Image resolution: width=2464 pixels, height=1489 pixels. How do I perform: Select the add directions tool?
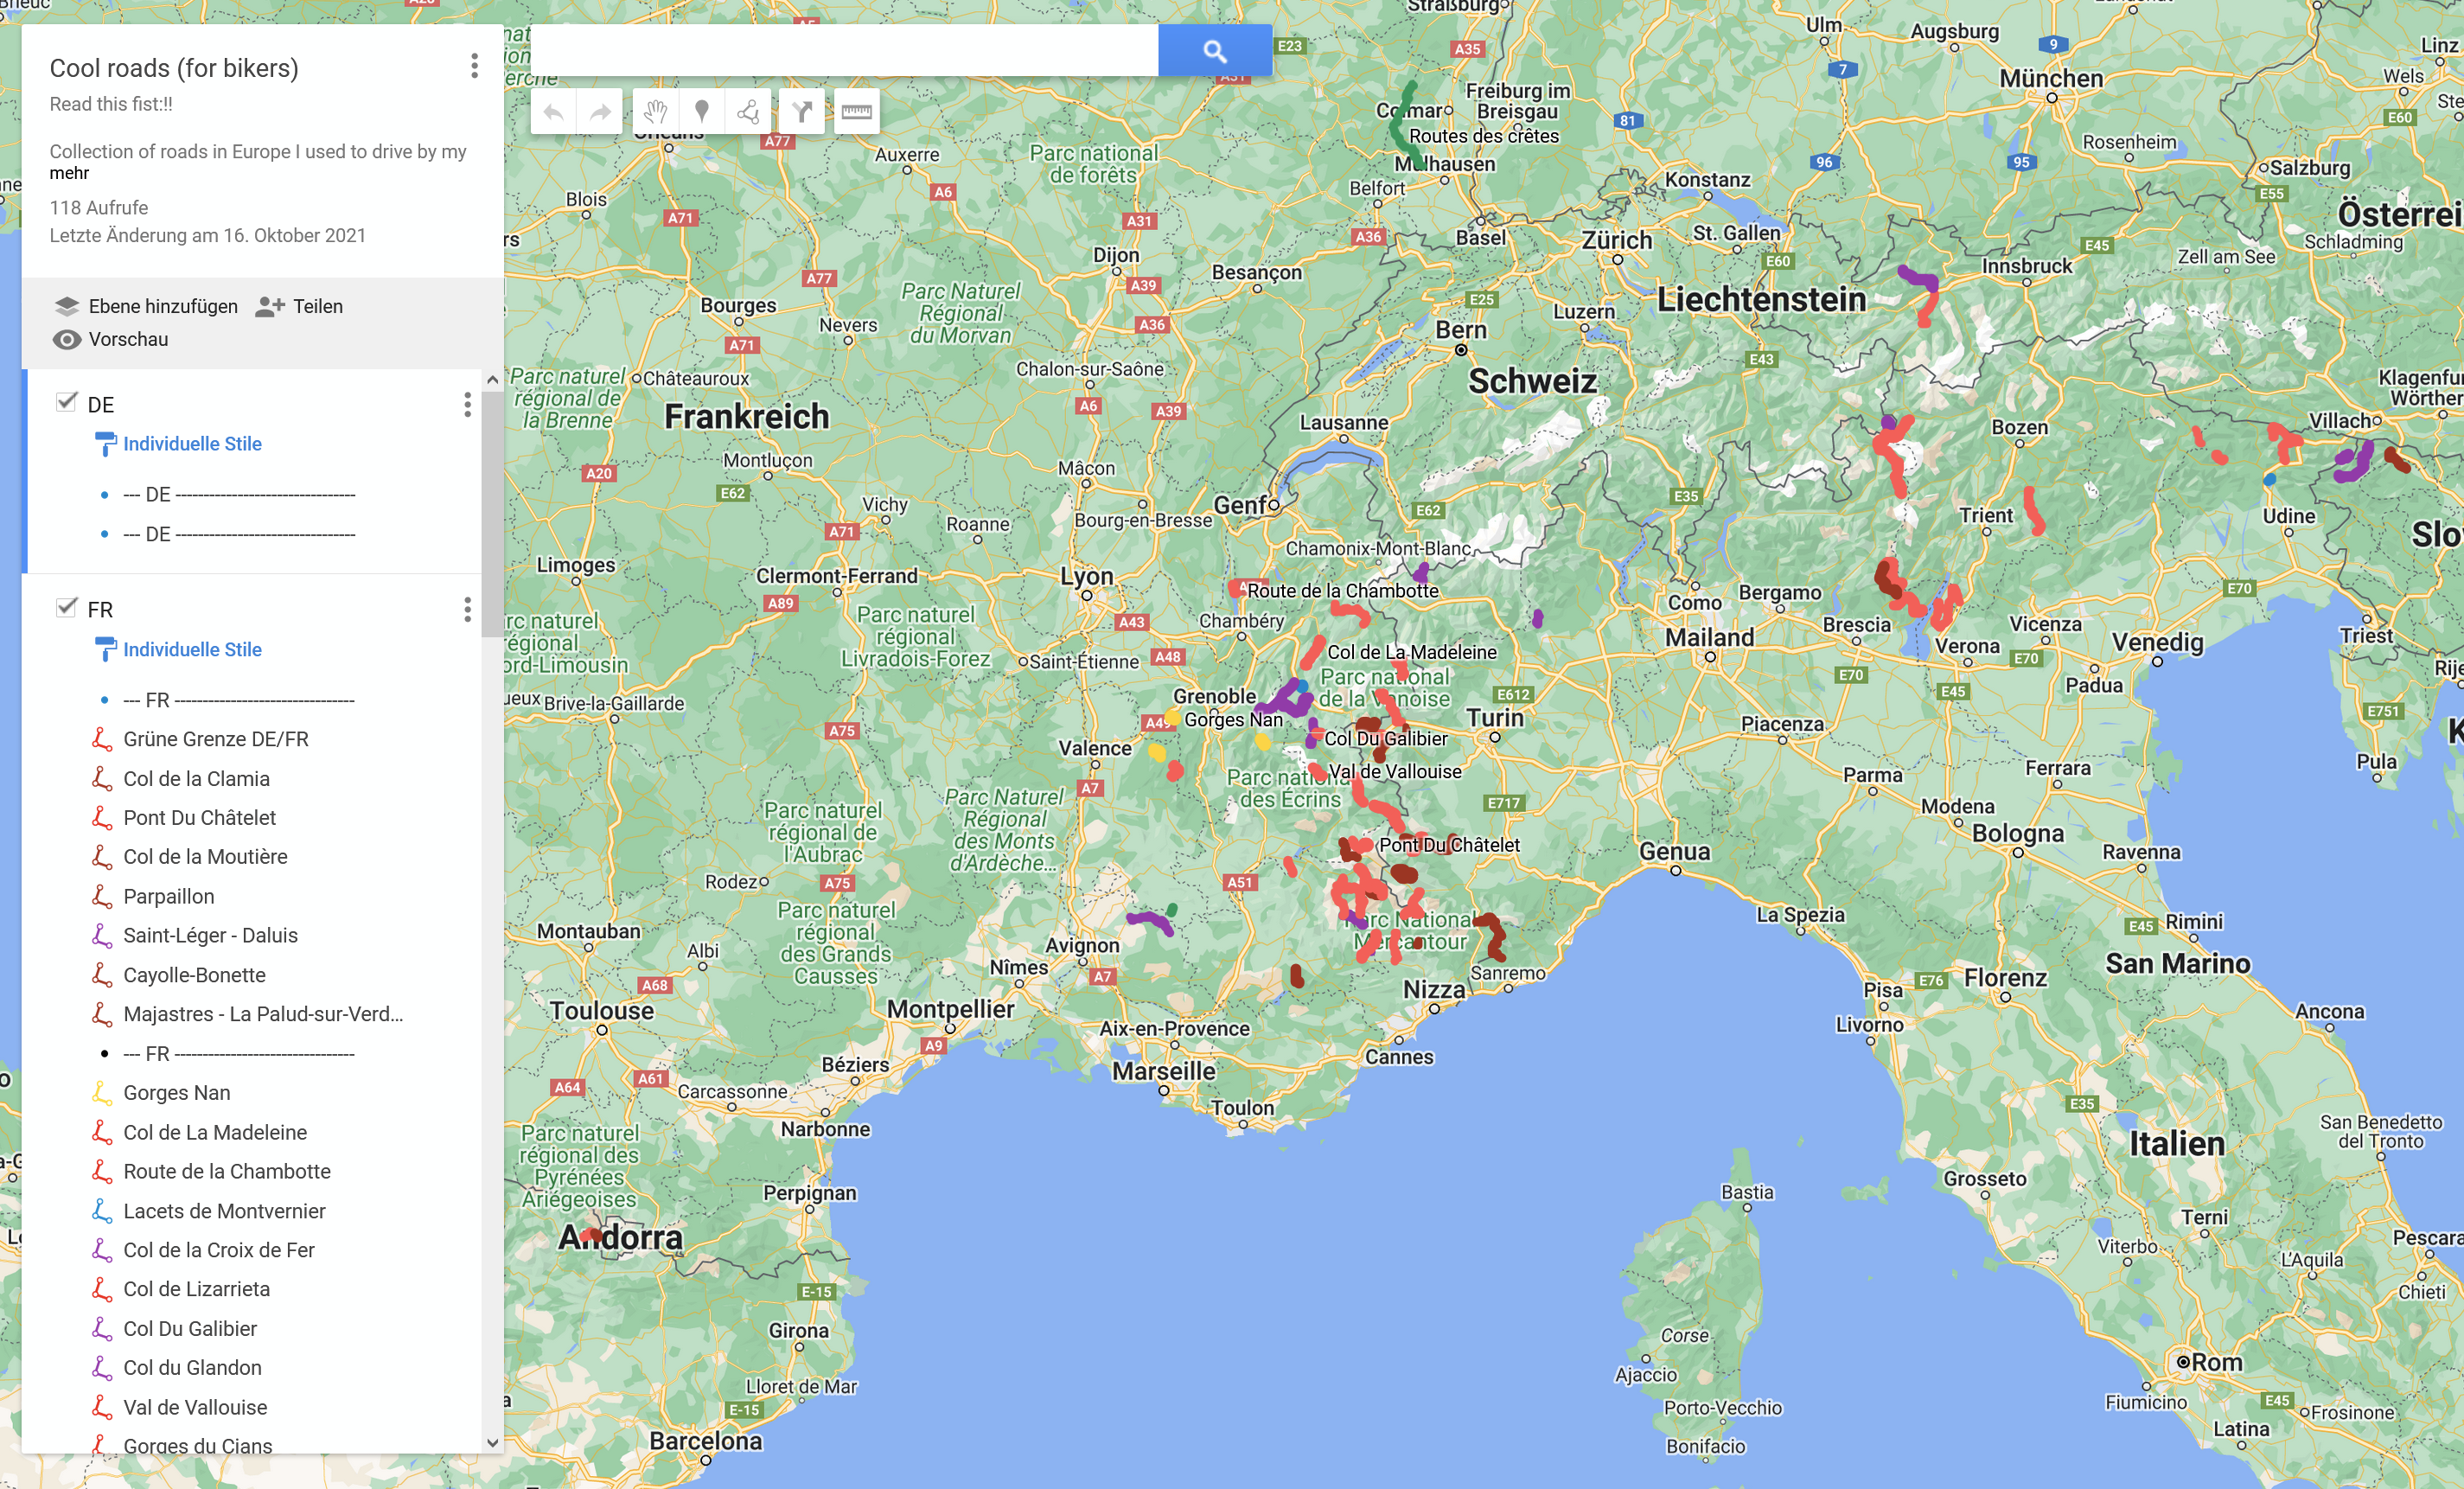point(801,112)
